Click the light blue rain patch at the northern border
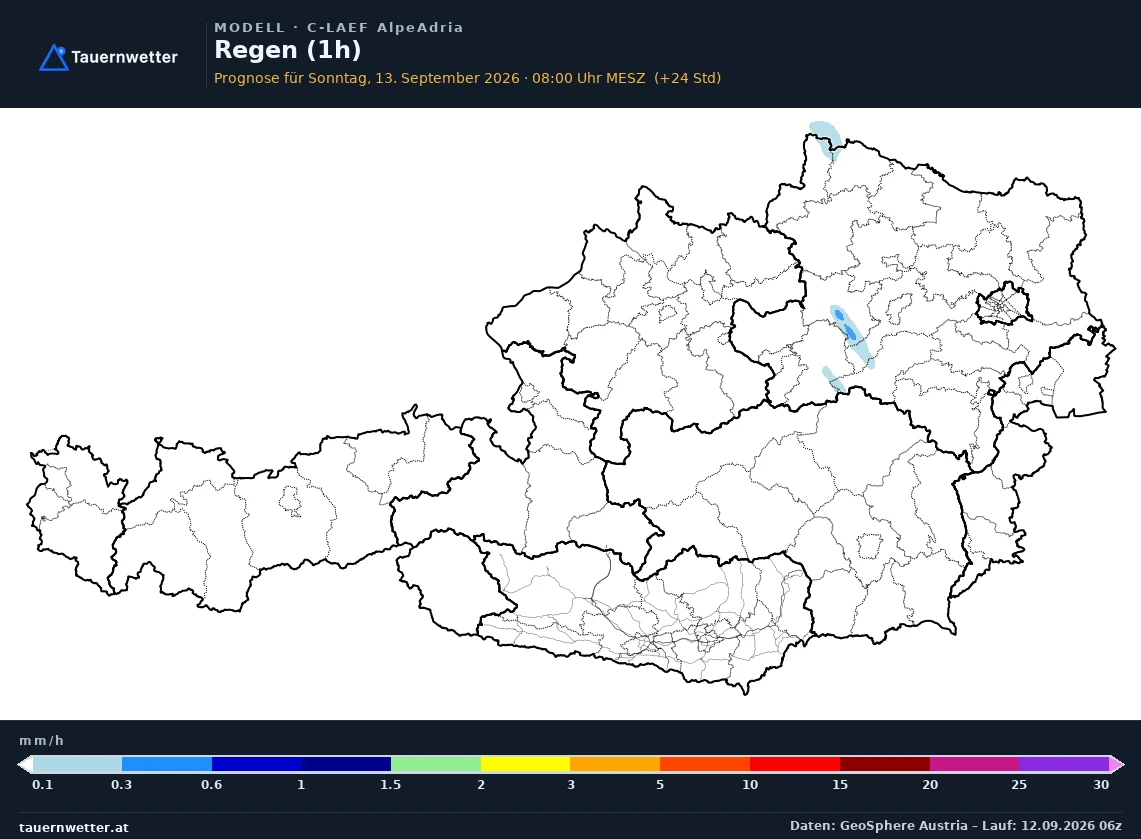The width and height of the screenshot is (1141, 839). (825, 140)
